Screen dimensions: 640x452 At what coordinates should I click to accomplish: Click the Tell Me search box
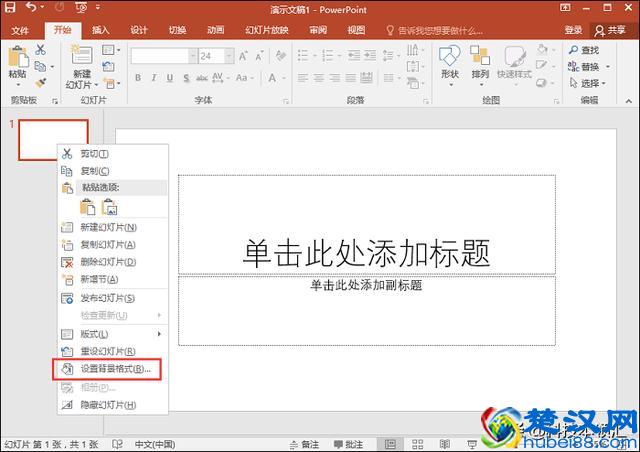435,30
